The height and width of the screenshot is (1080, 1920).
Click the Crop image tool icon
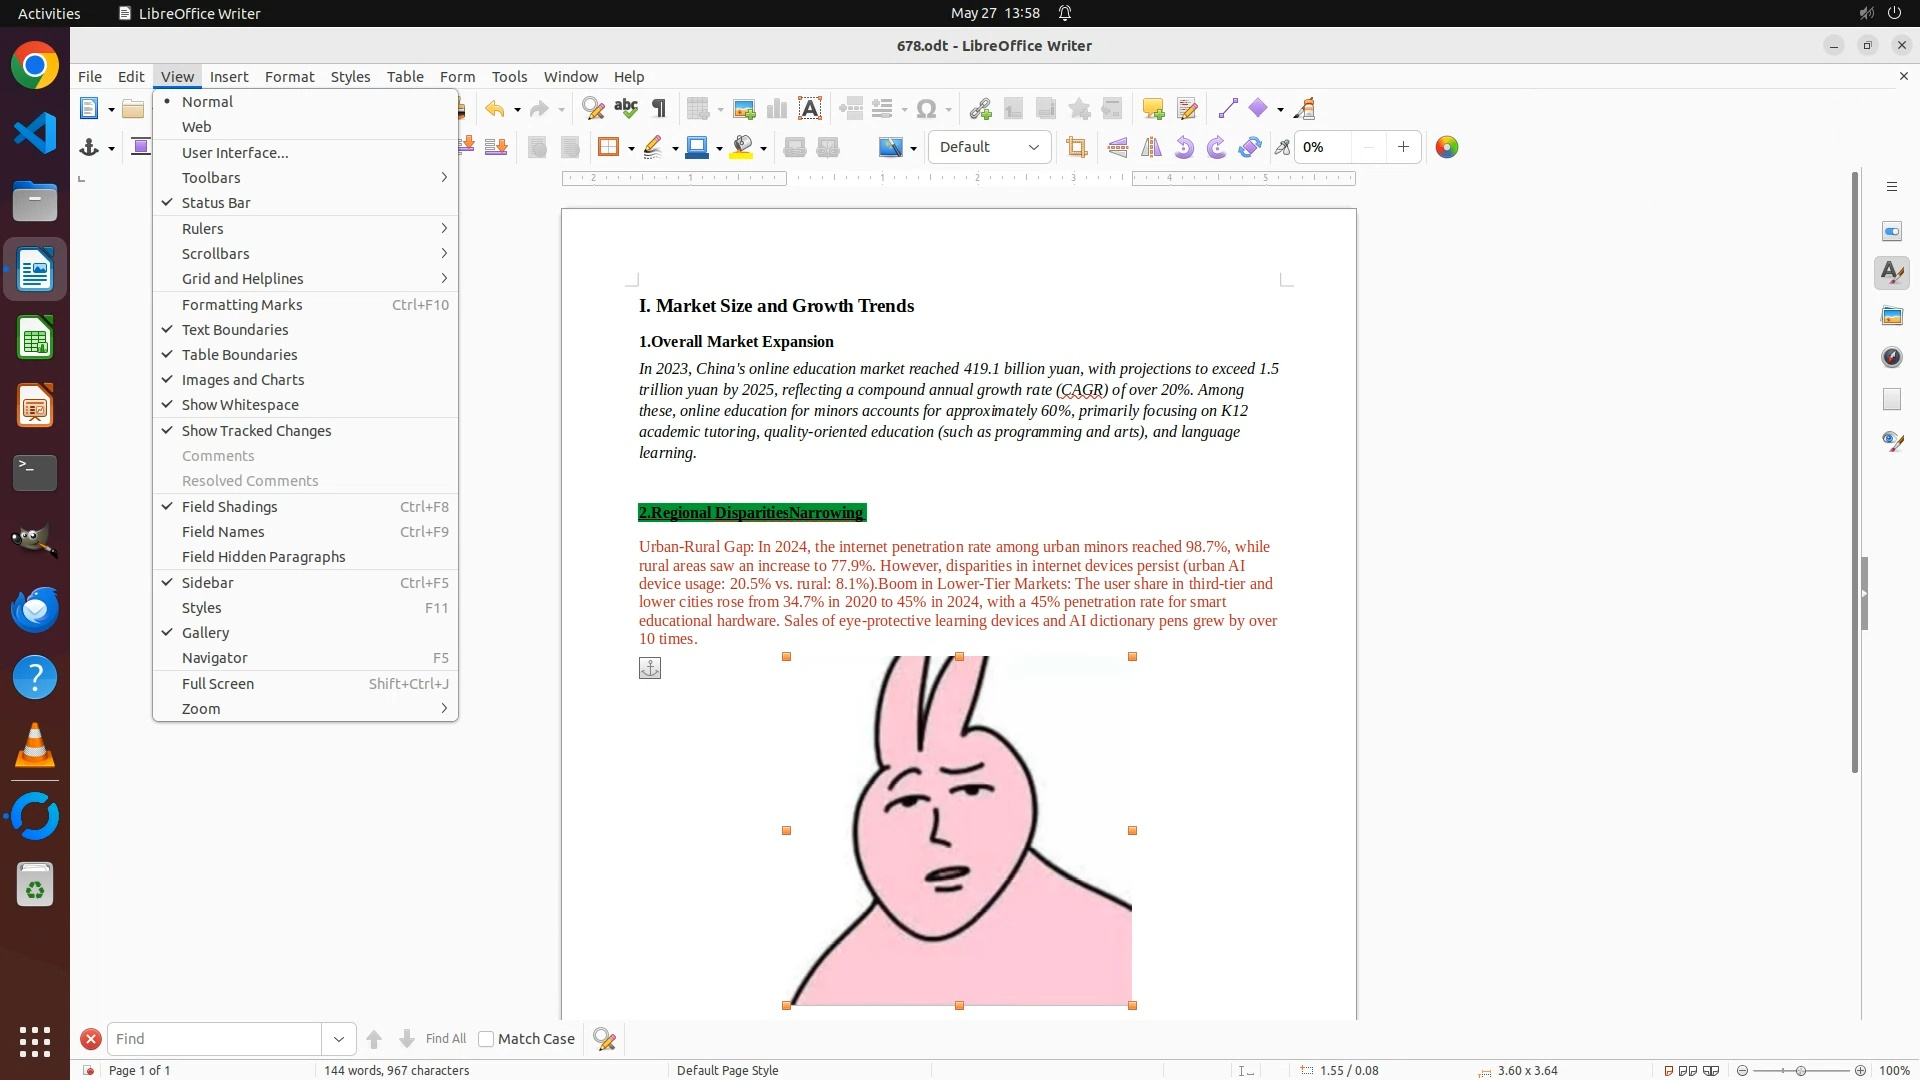point(1076,148)
